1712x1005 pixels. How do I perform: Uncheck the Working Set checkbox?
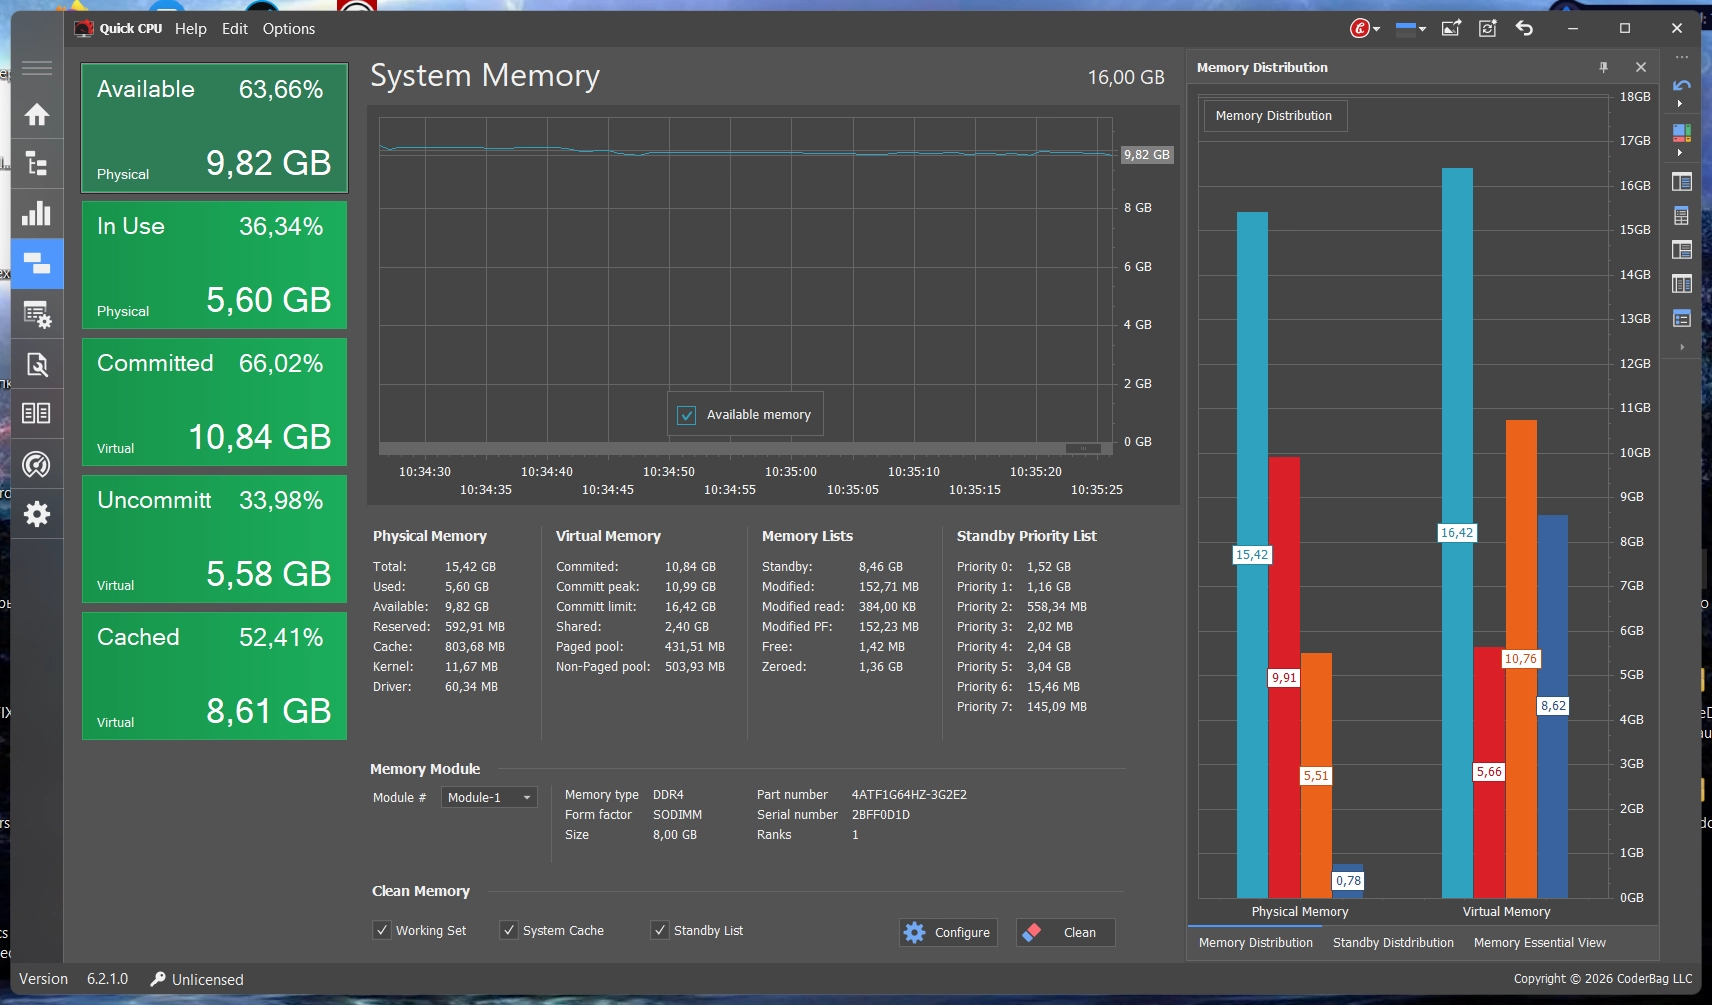pos(382,930)
